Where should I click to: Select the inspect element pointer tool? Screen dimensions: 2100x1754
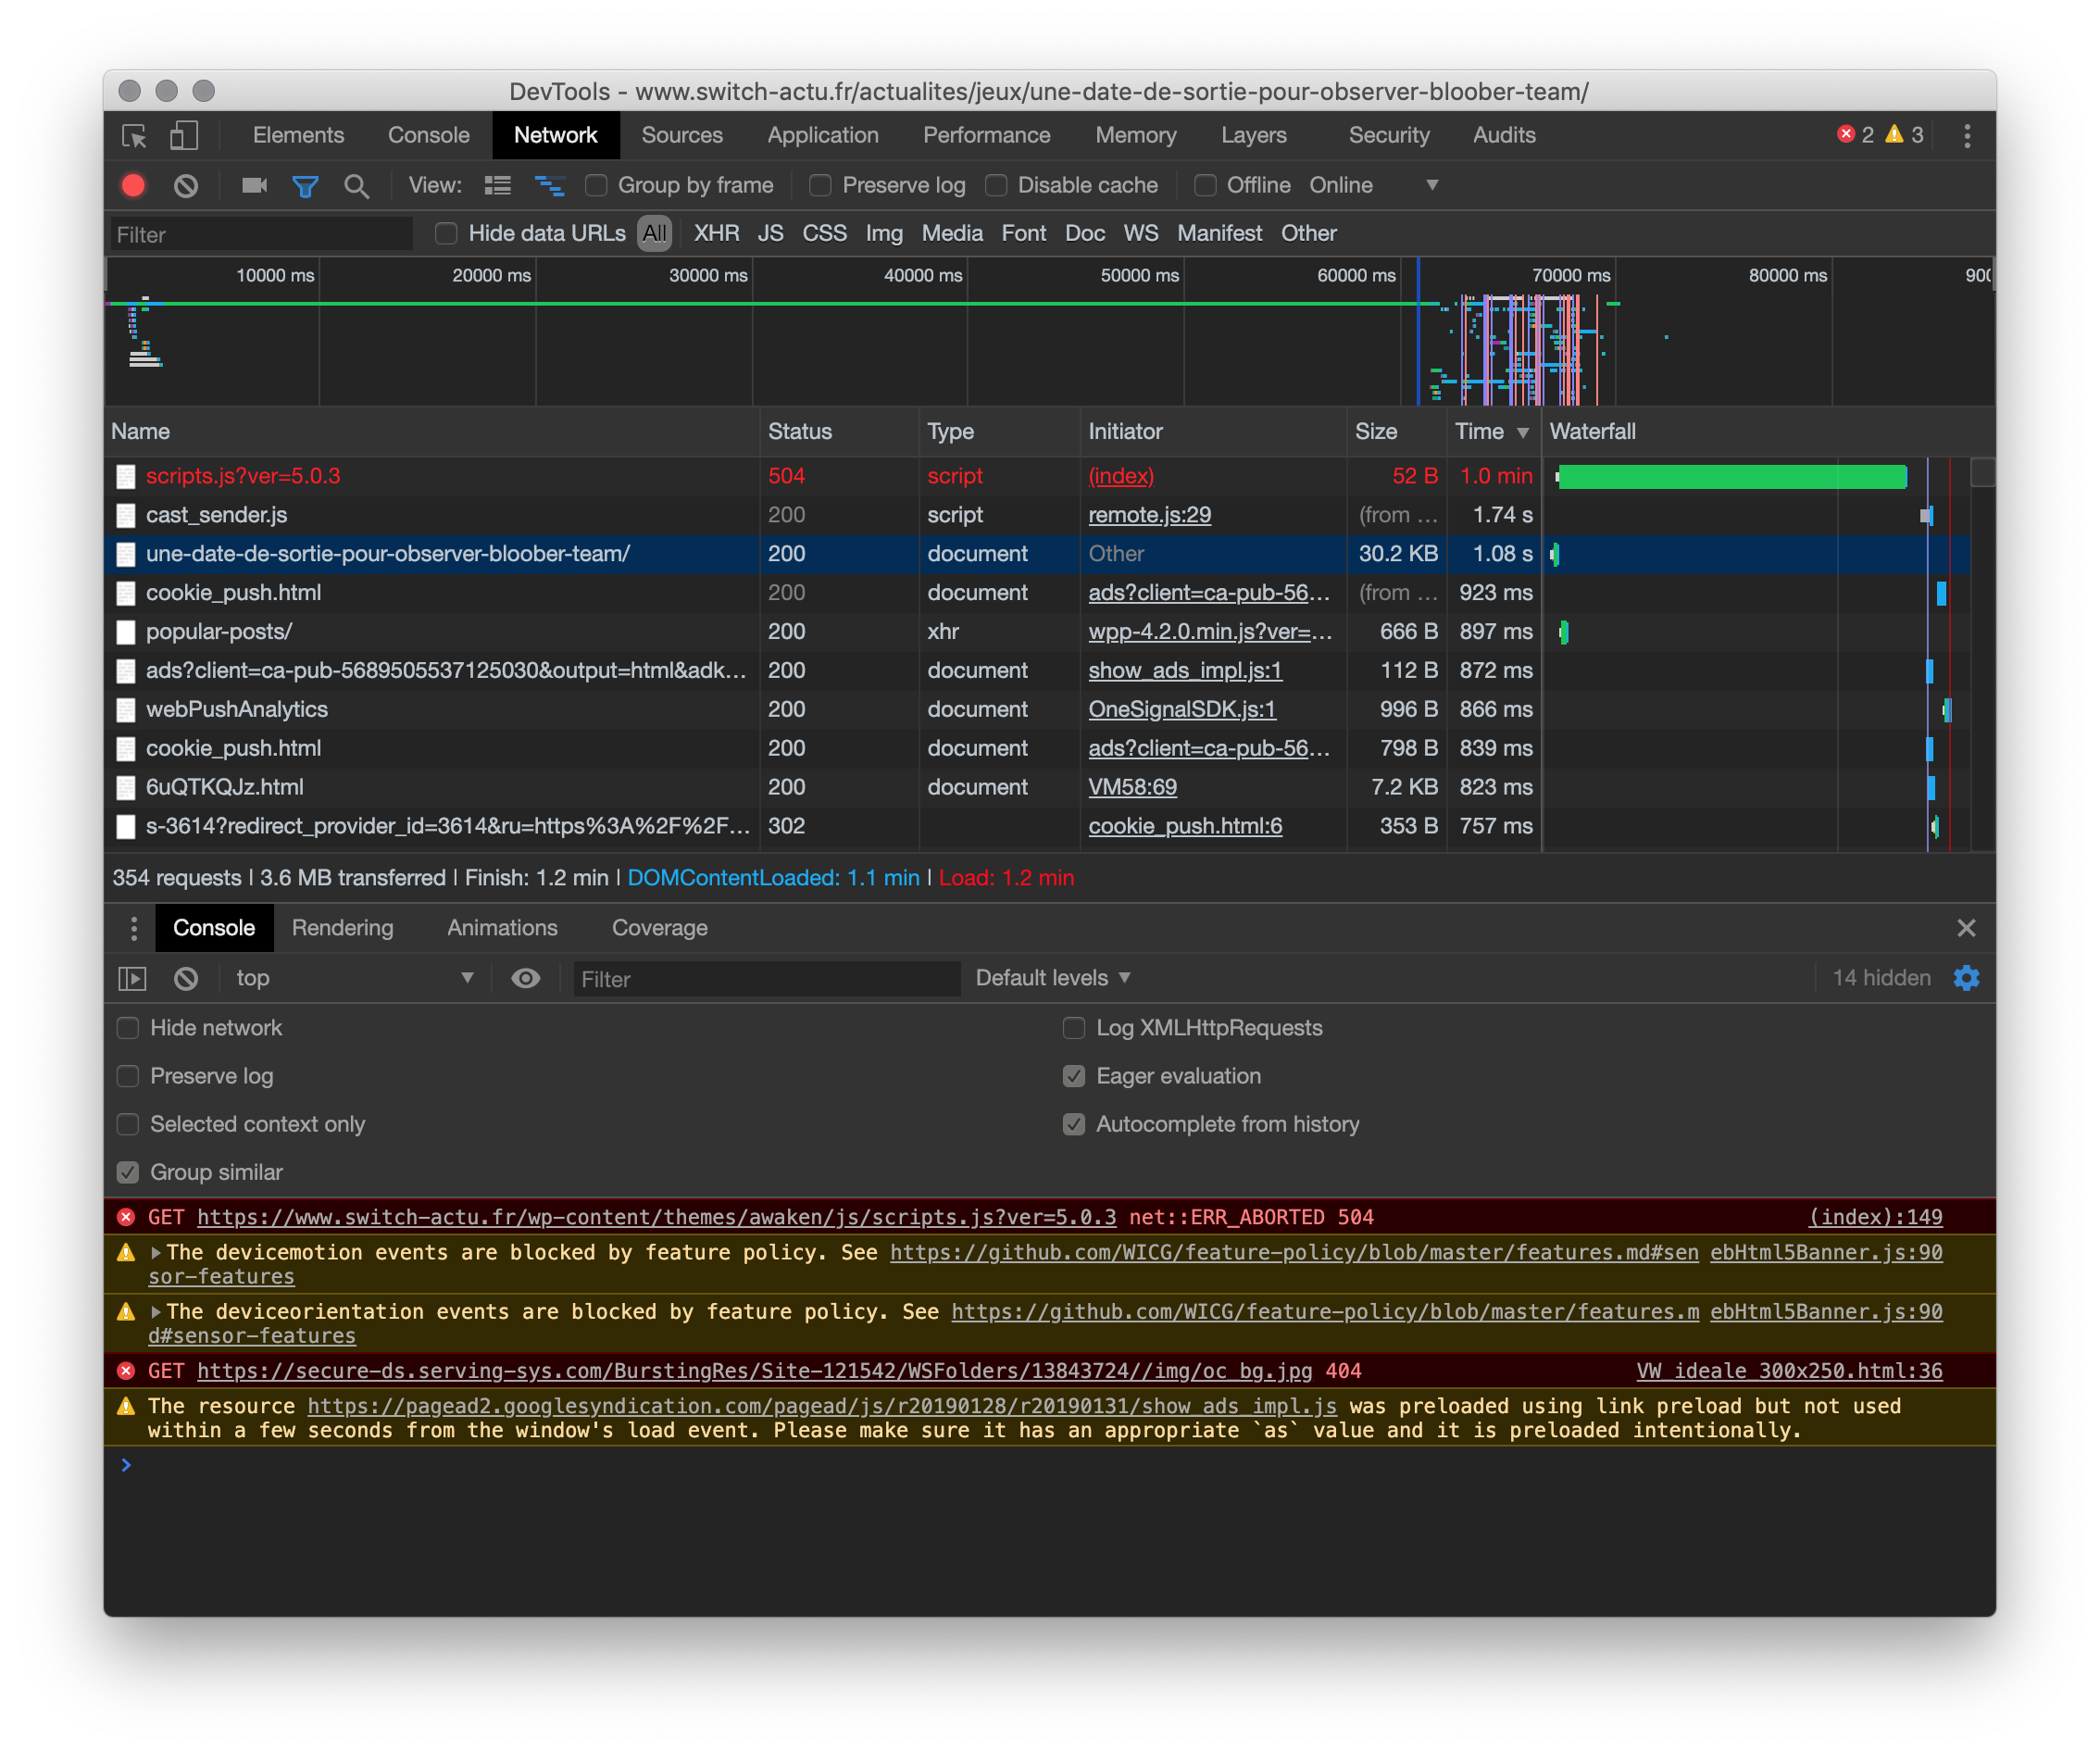pos(134,136)
